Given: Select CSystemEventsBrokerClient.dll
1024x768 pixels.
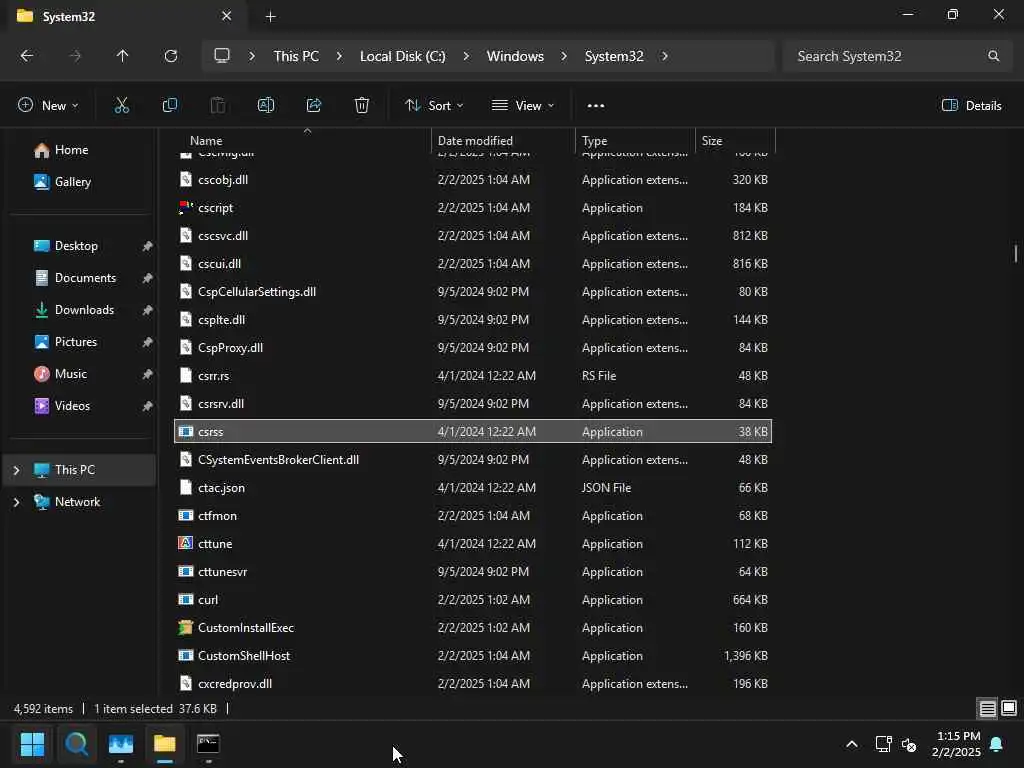Looking at the screenshot, I should (473, 460).
